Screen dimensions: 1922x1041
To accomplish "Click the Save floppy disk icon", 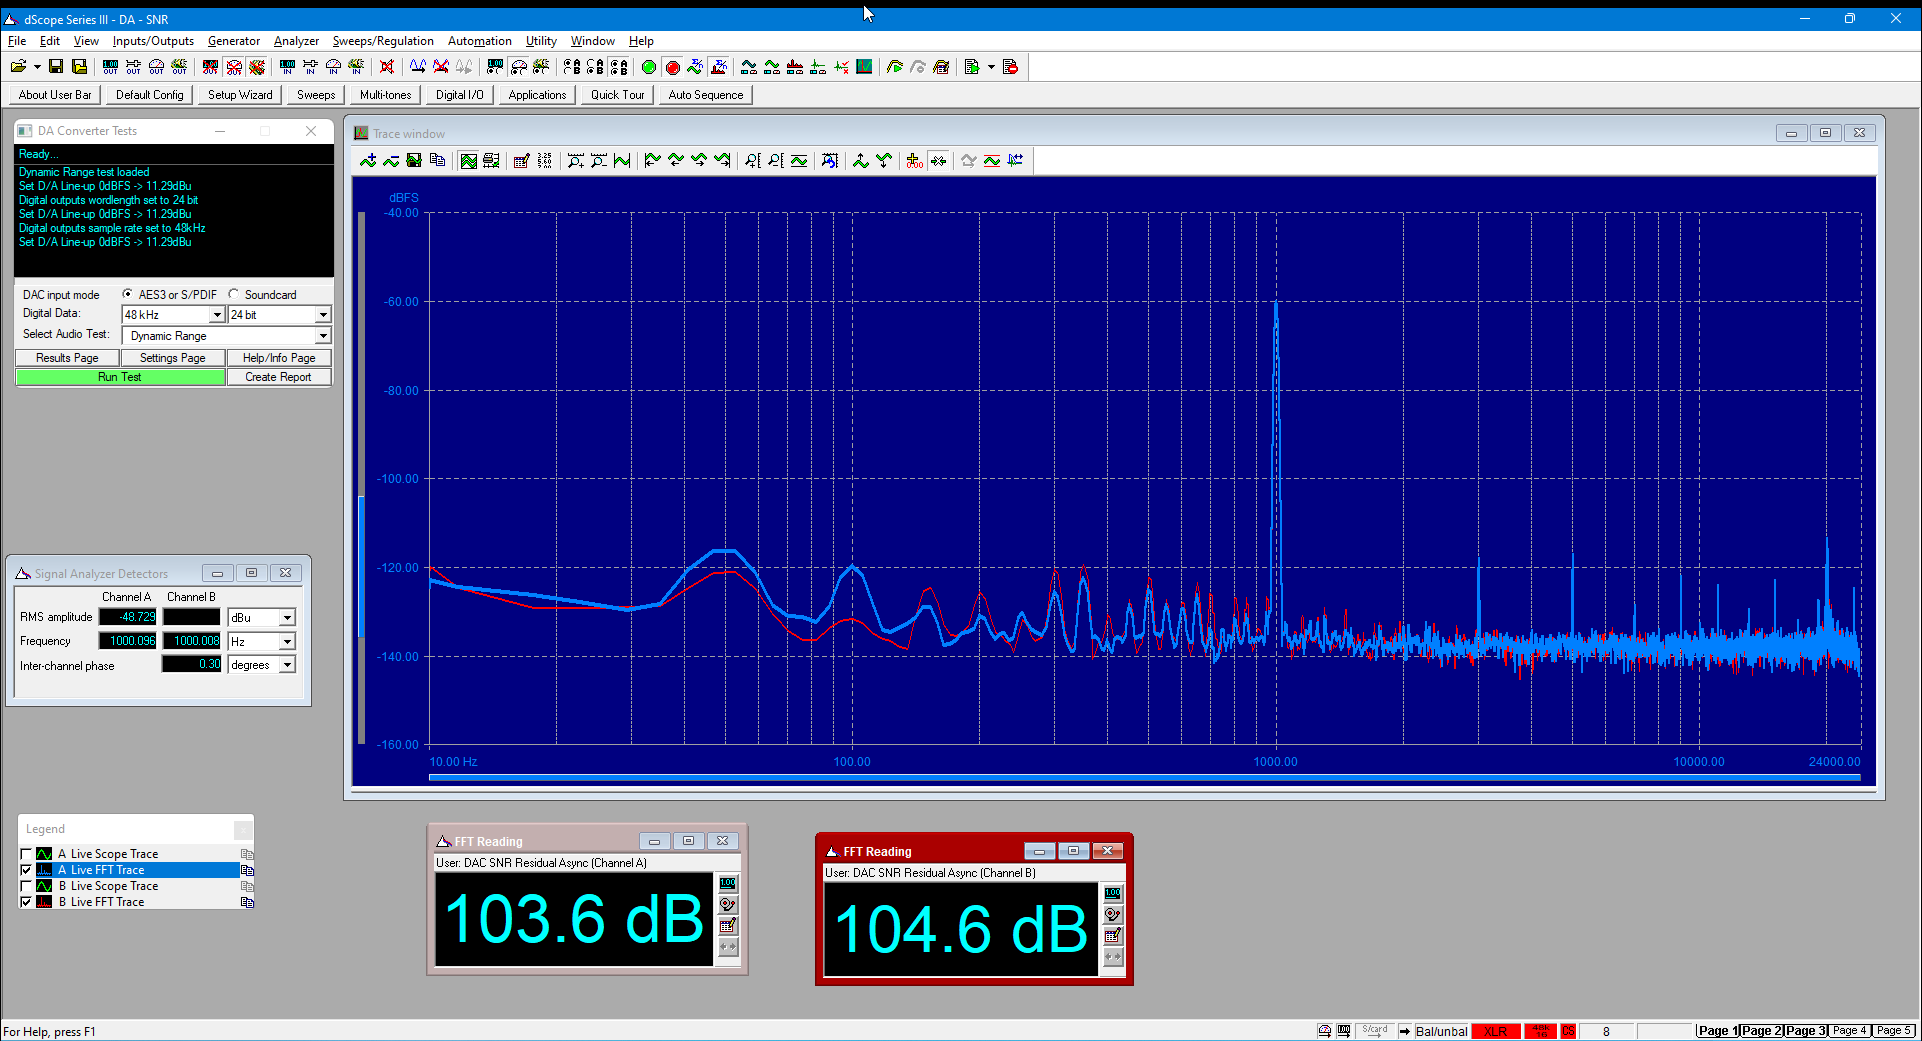I will pos(56,67).
